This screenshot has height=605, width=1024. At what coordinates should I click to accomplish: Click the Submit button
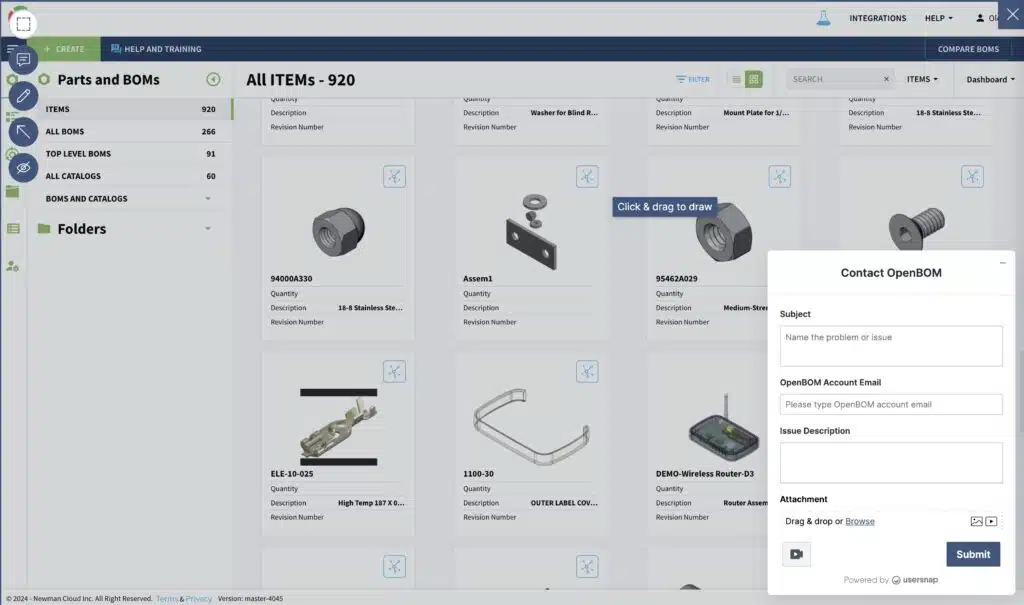972,554
